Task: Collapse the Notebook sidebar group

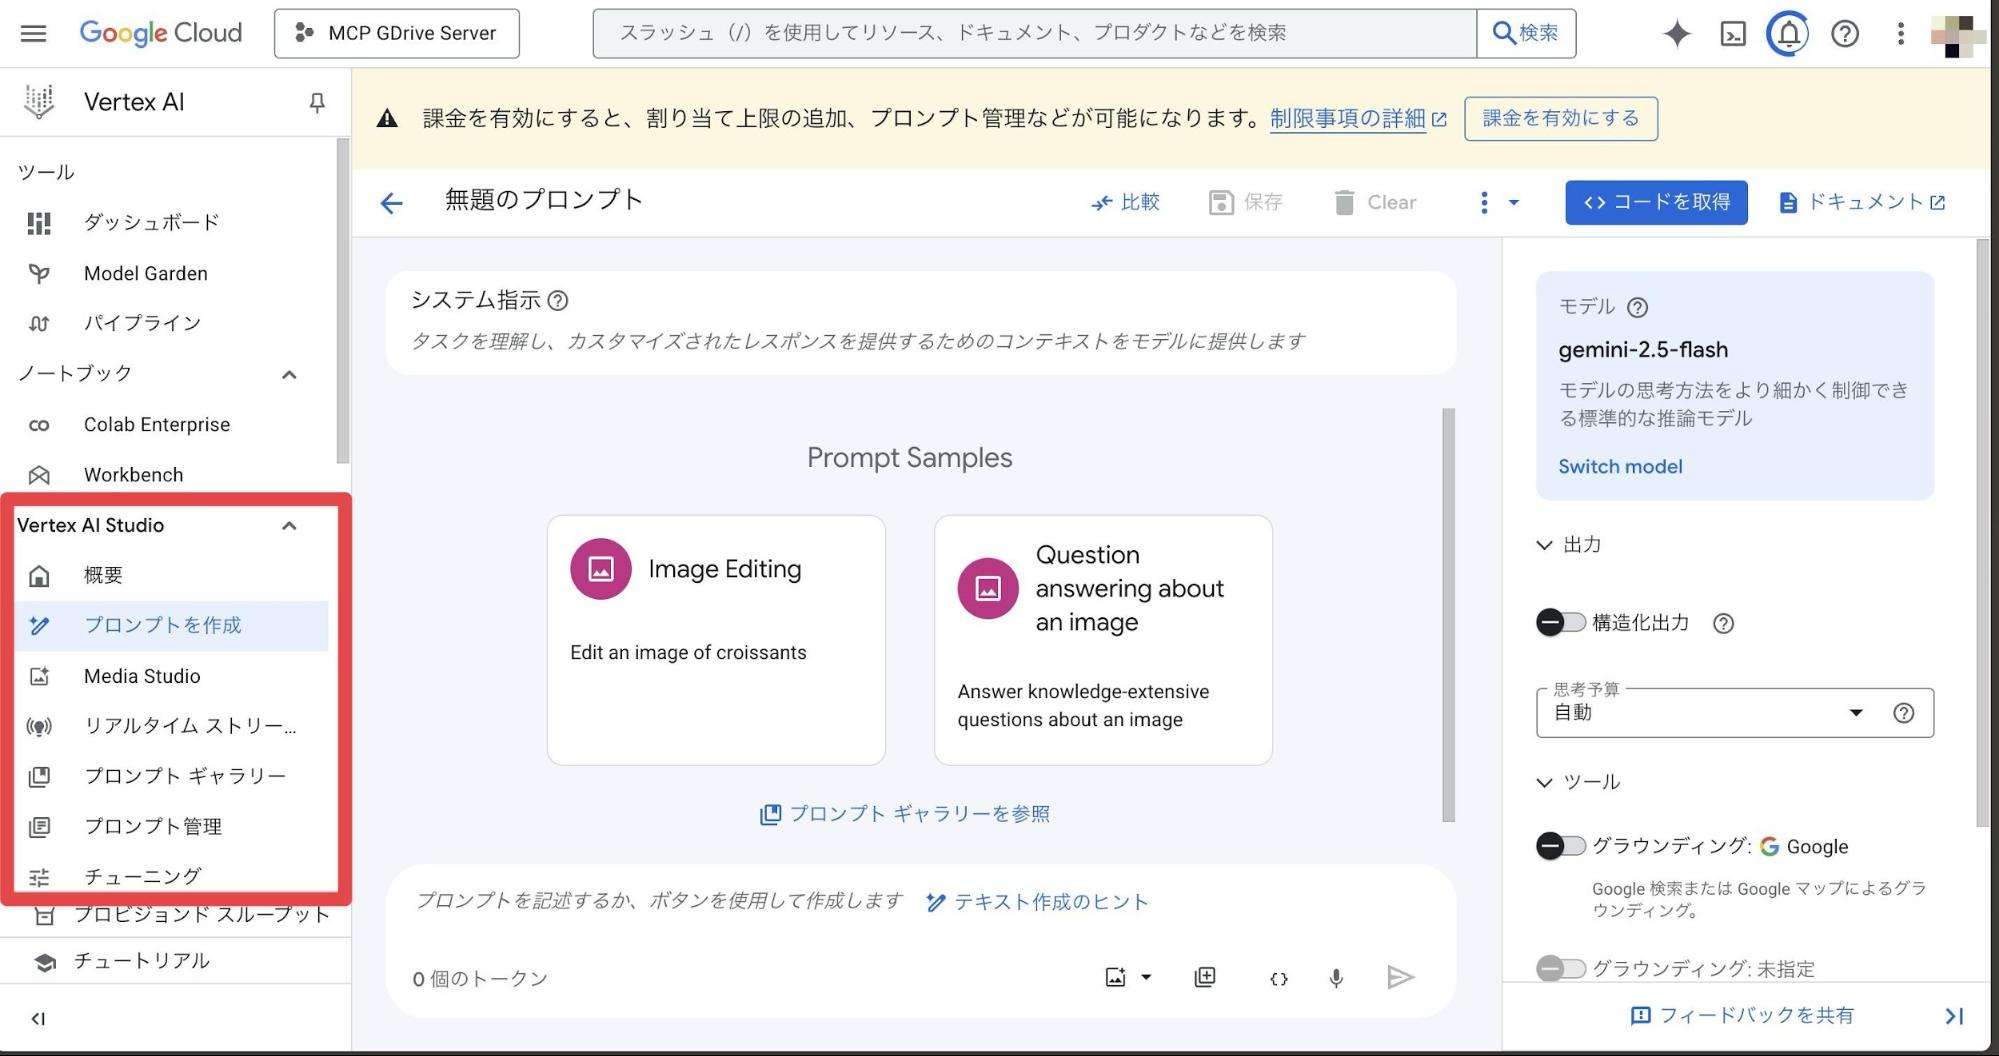Action: pos(289,374)
